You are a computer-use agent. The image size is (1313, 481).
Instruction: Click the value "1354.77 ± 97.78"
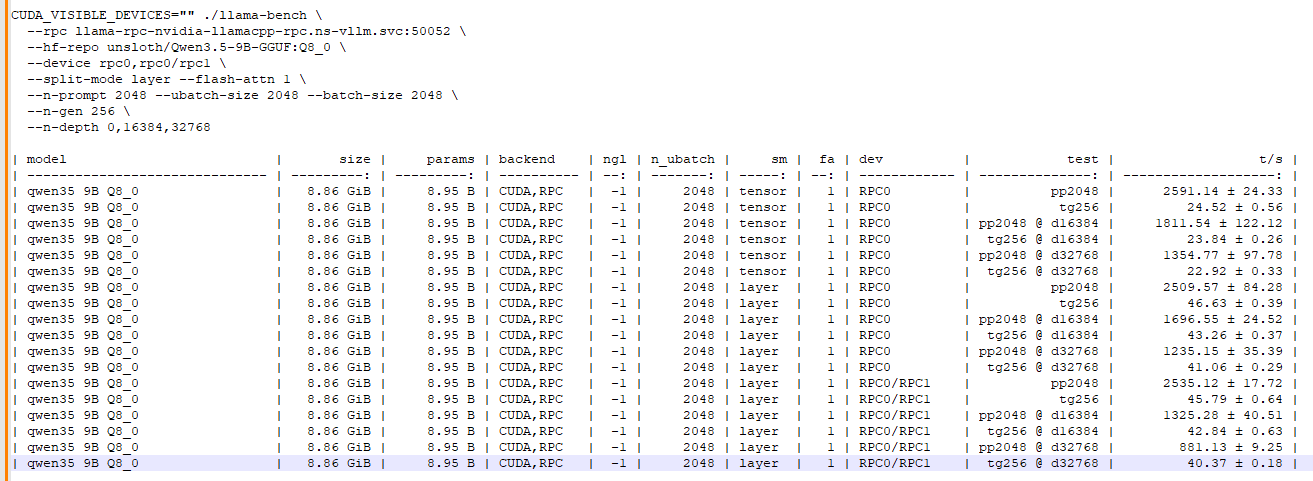tap(1223, 255)
